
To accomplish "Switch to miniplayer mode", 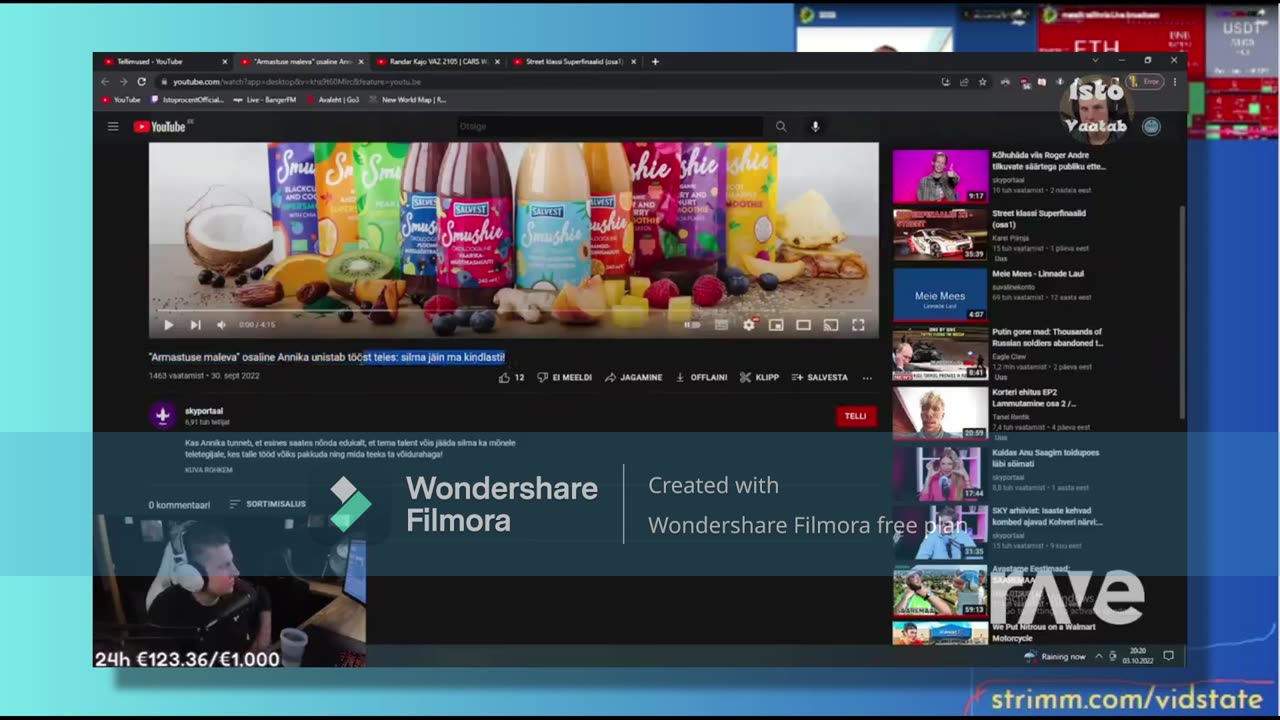I will tap(776, 325).
